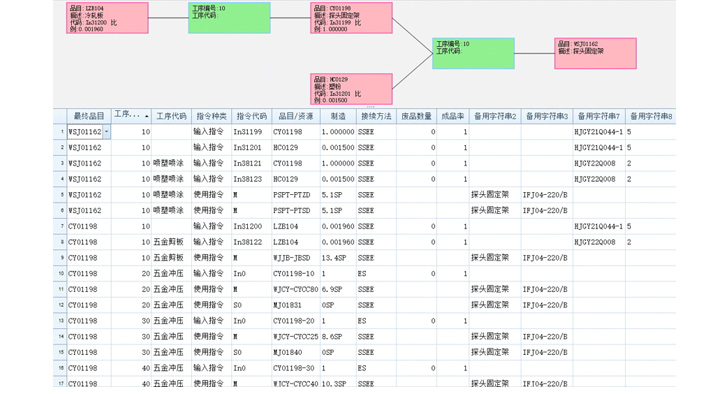Screen dimensions: 715x394
Task: Click the green process node feeding WSJ01162
Action: click(473, 53)
